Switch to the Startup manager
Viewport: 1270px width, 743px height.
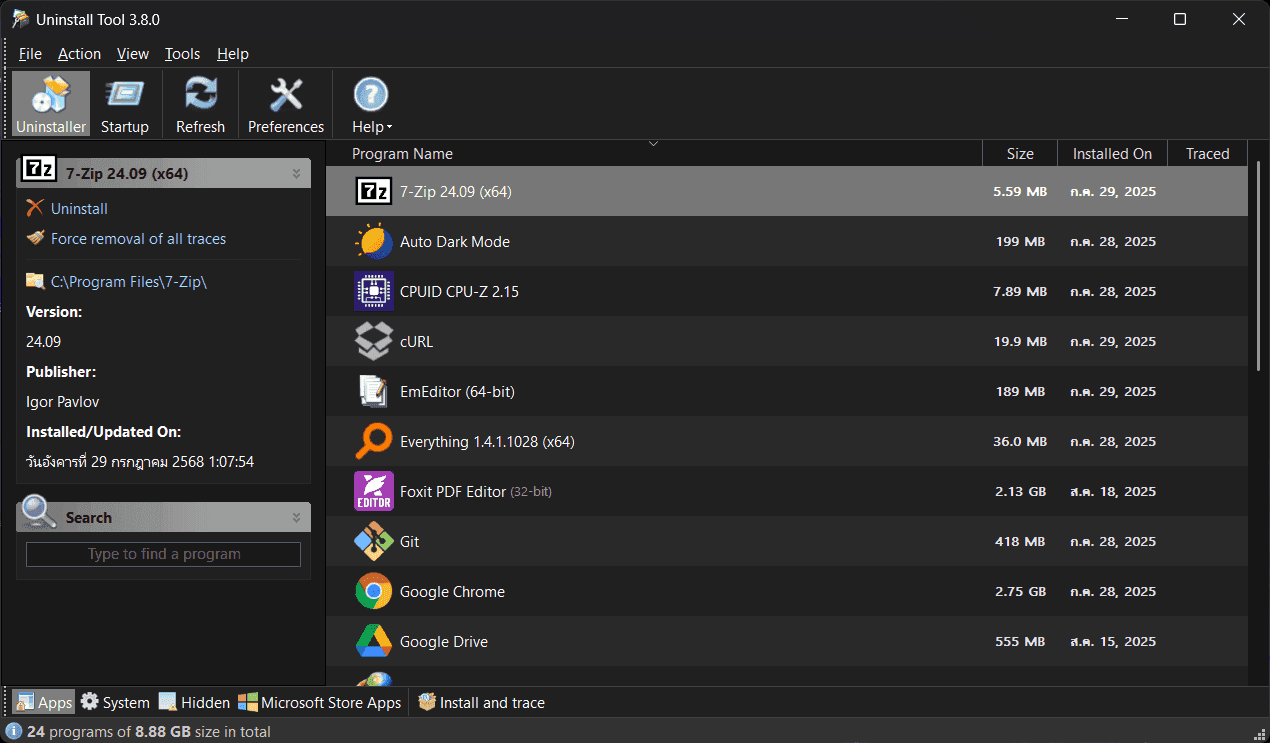125,103
